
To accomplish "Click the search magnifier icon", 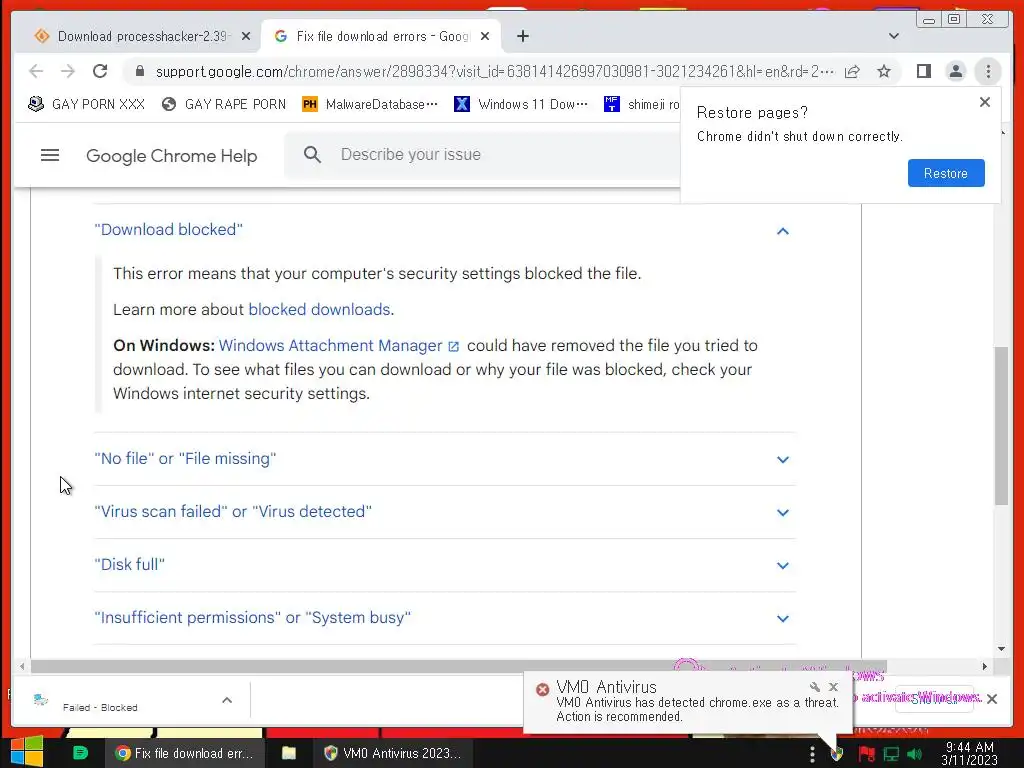I will pos(312,154).
